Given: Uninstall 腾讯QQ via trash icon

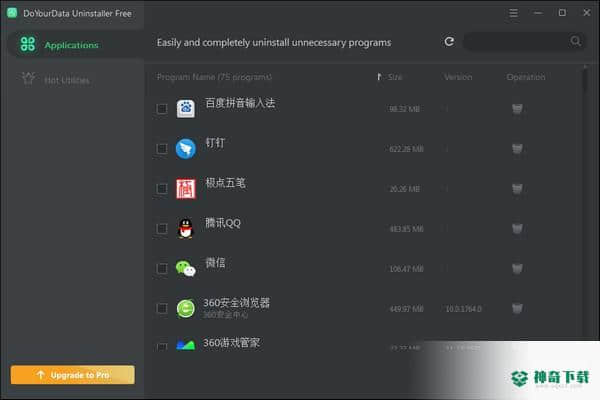Looking at the screenshot, I should (517, 229).
